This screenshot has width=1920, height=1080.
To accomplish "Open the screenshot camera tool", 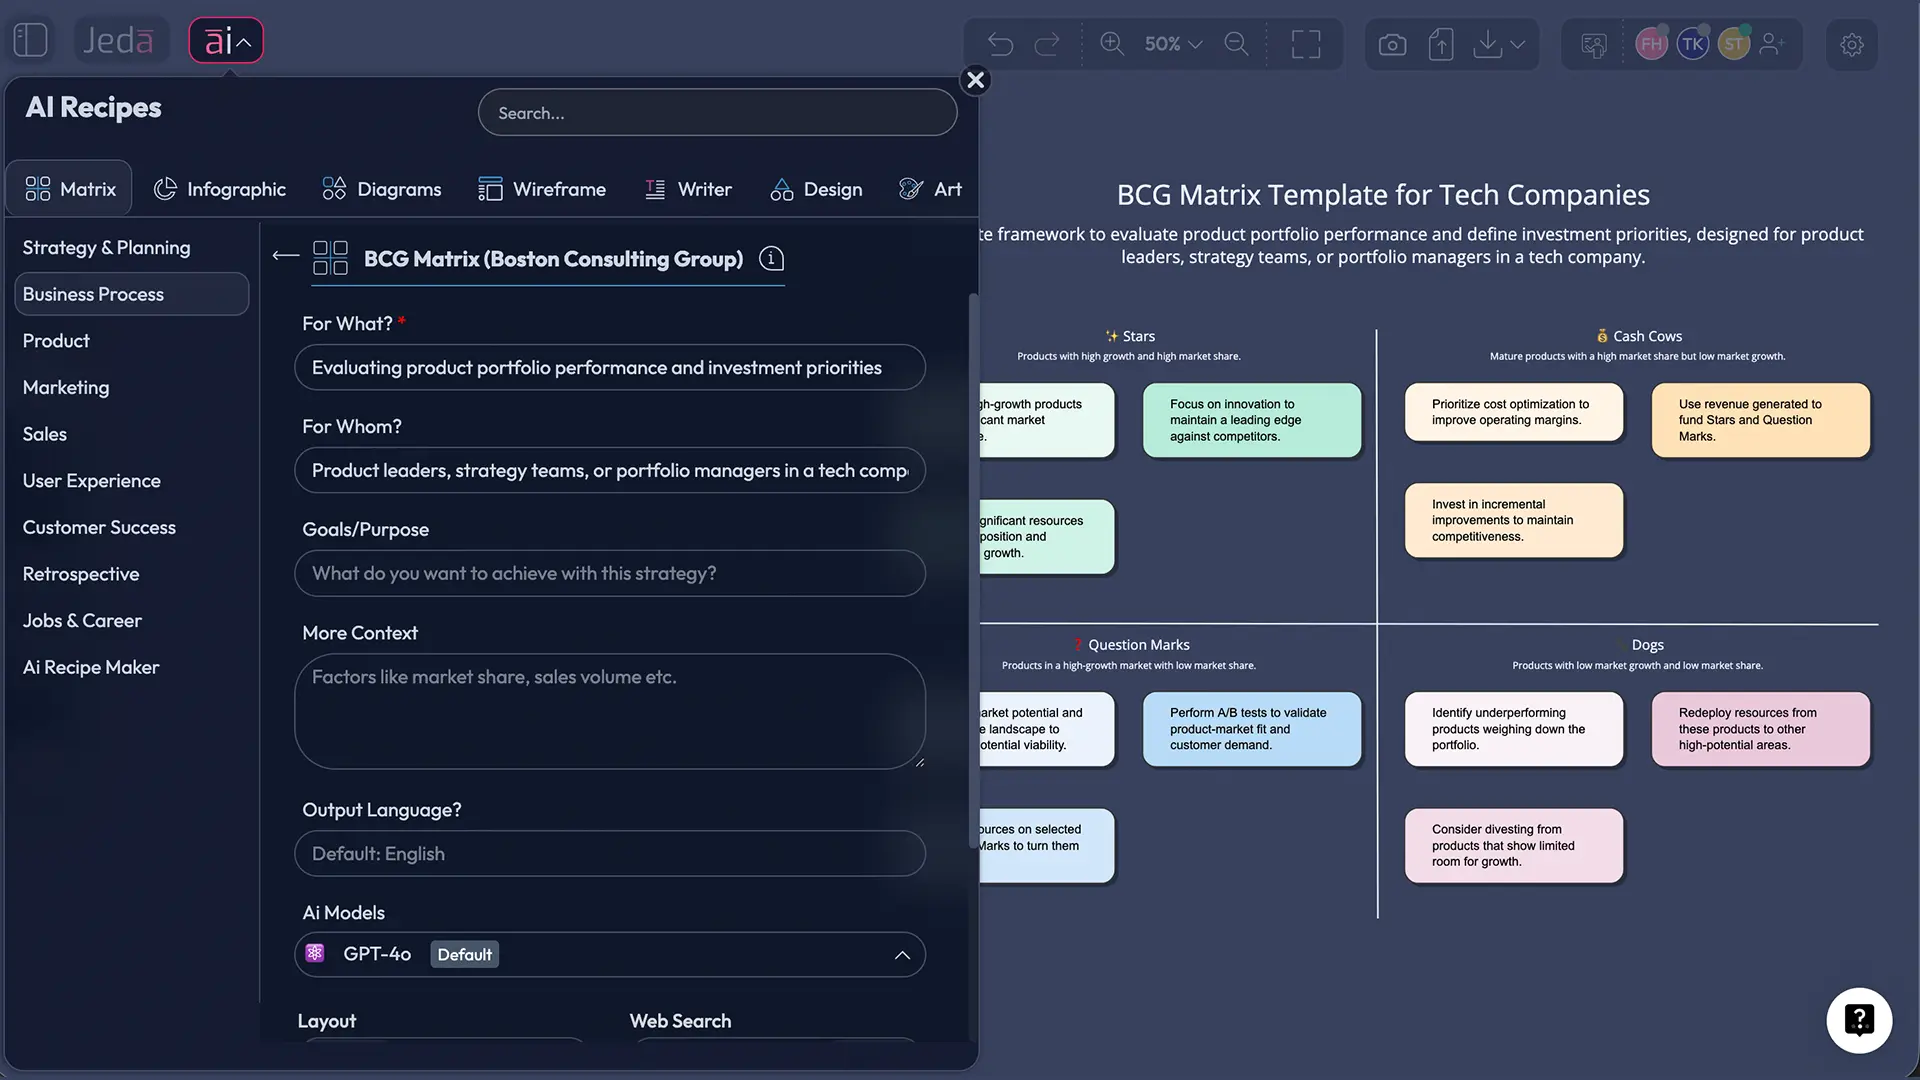I will [x=1391, y=44].
